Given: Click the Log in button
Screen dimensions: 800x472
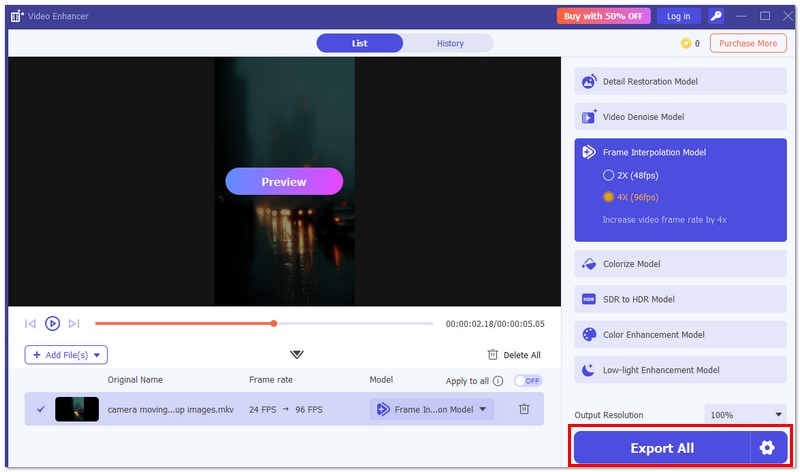Looking at the screenshot, I should click(678, 16).
